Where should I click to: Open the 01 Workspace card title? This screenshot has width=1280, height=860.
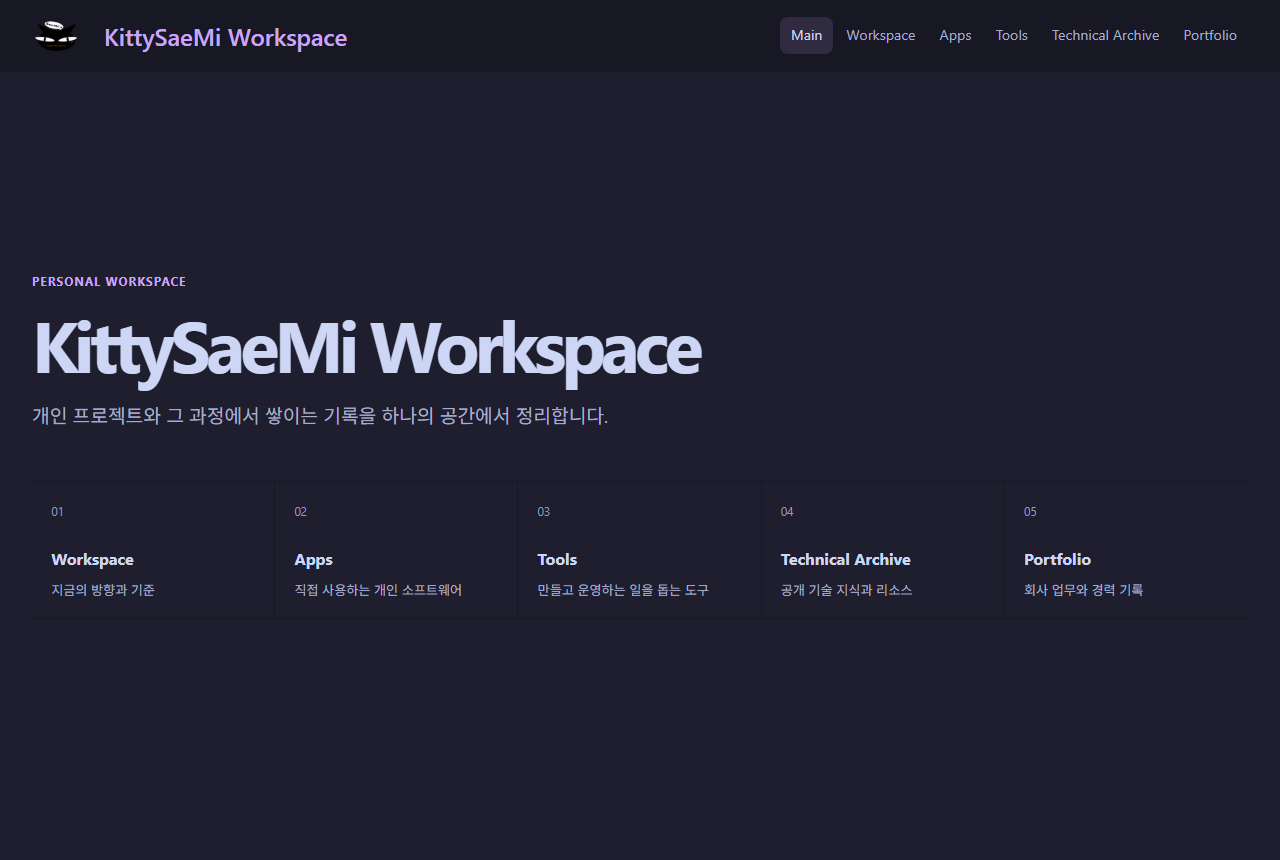click(x=92, y=560)
